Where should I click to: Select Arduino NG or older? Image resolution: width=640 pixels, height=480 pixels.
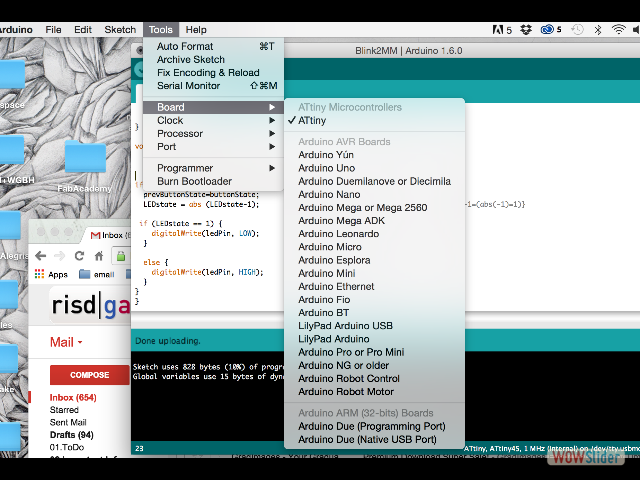(x=374, y=365)
